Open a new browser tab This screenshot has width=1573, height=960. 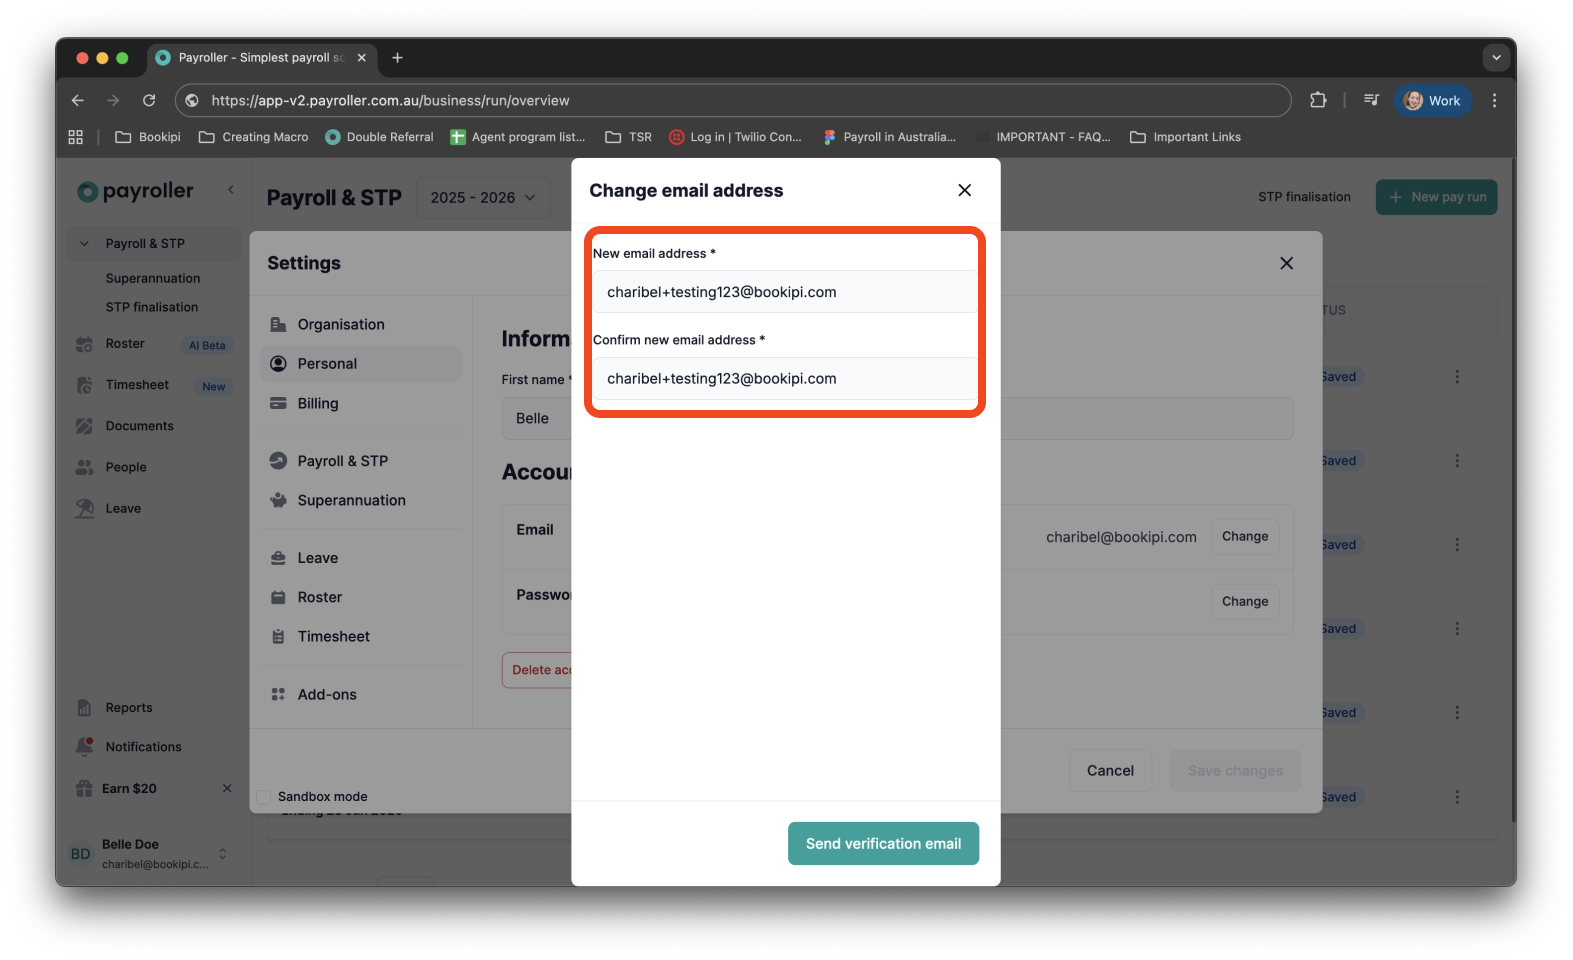397,57
